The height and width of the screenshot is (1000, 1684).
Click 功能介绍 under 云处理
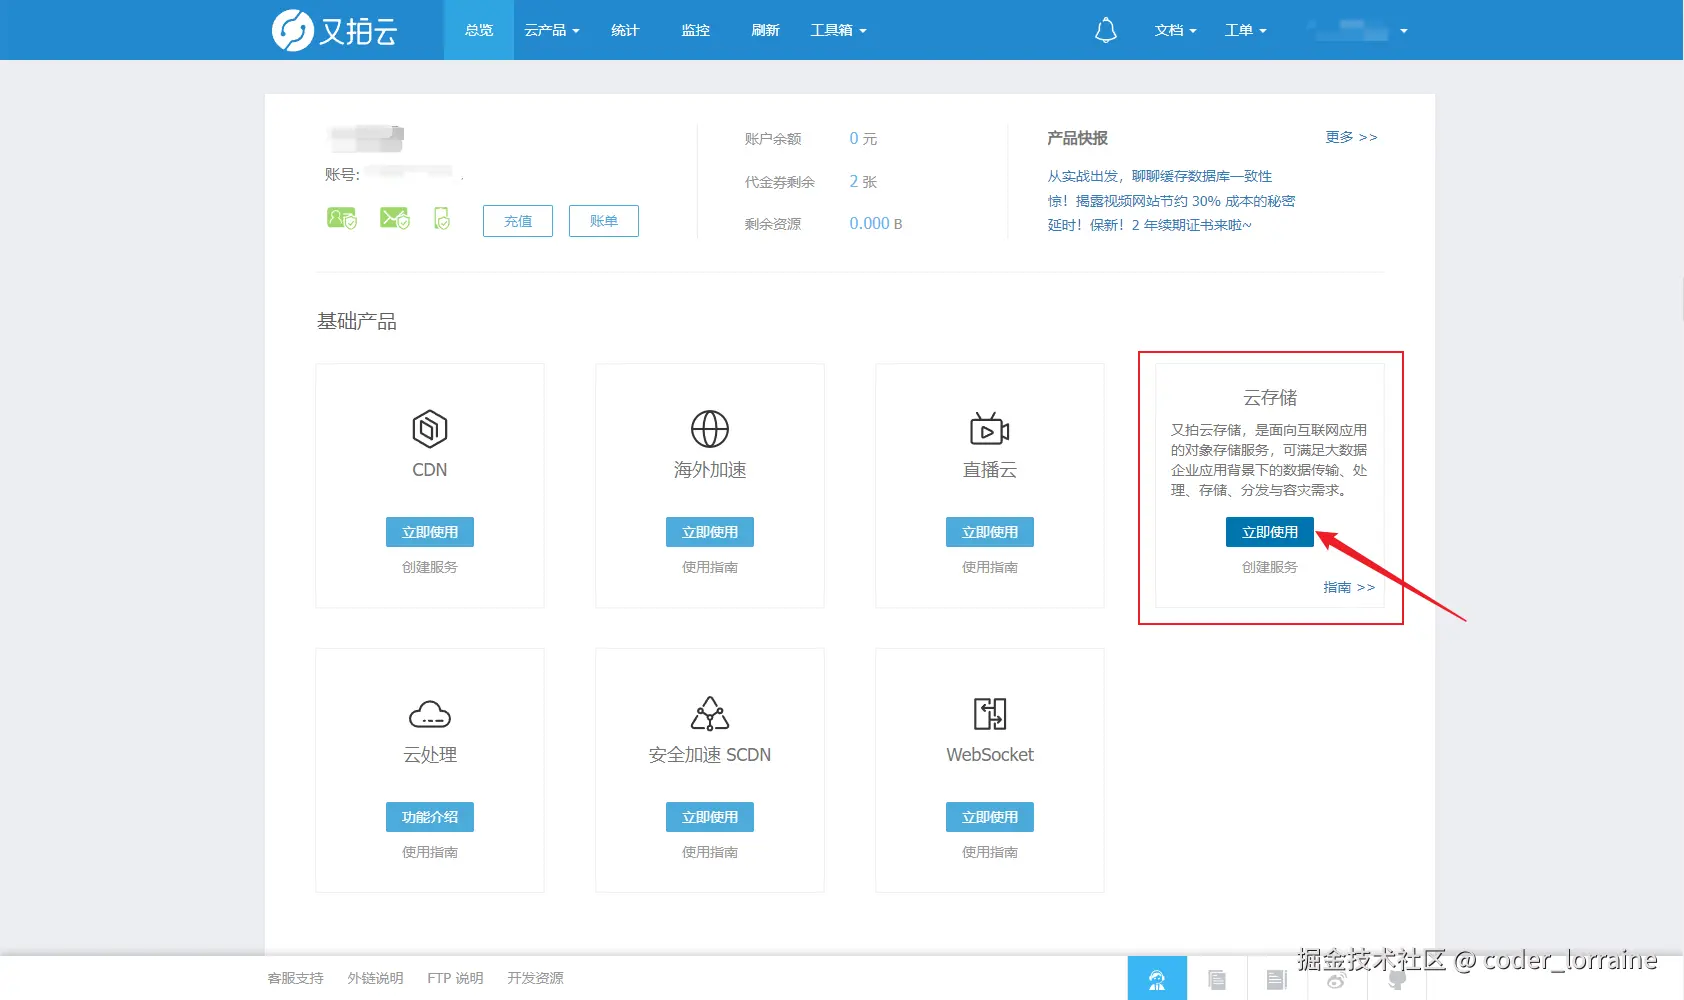tap(430, 817)
